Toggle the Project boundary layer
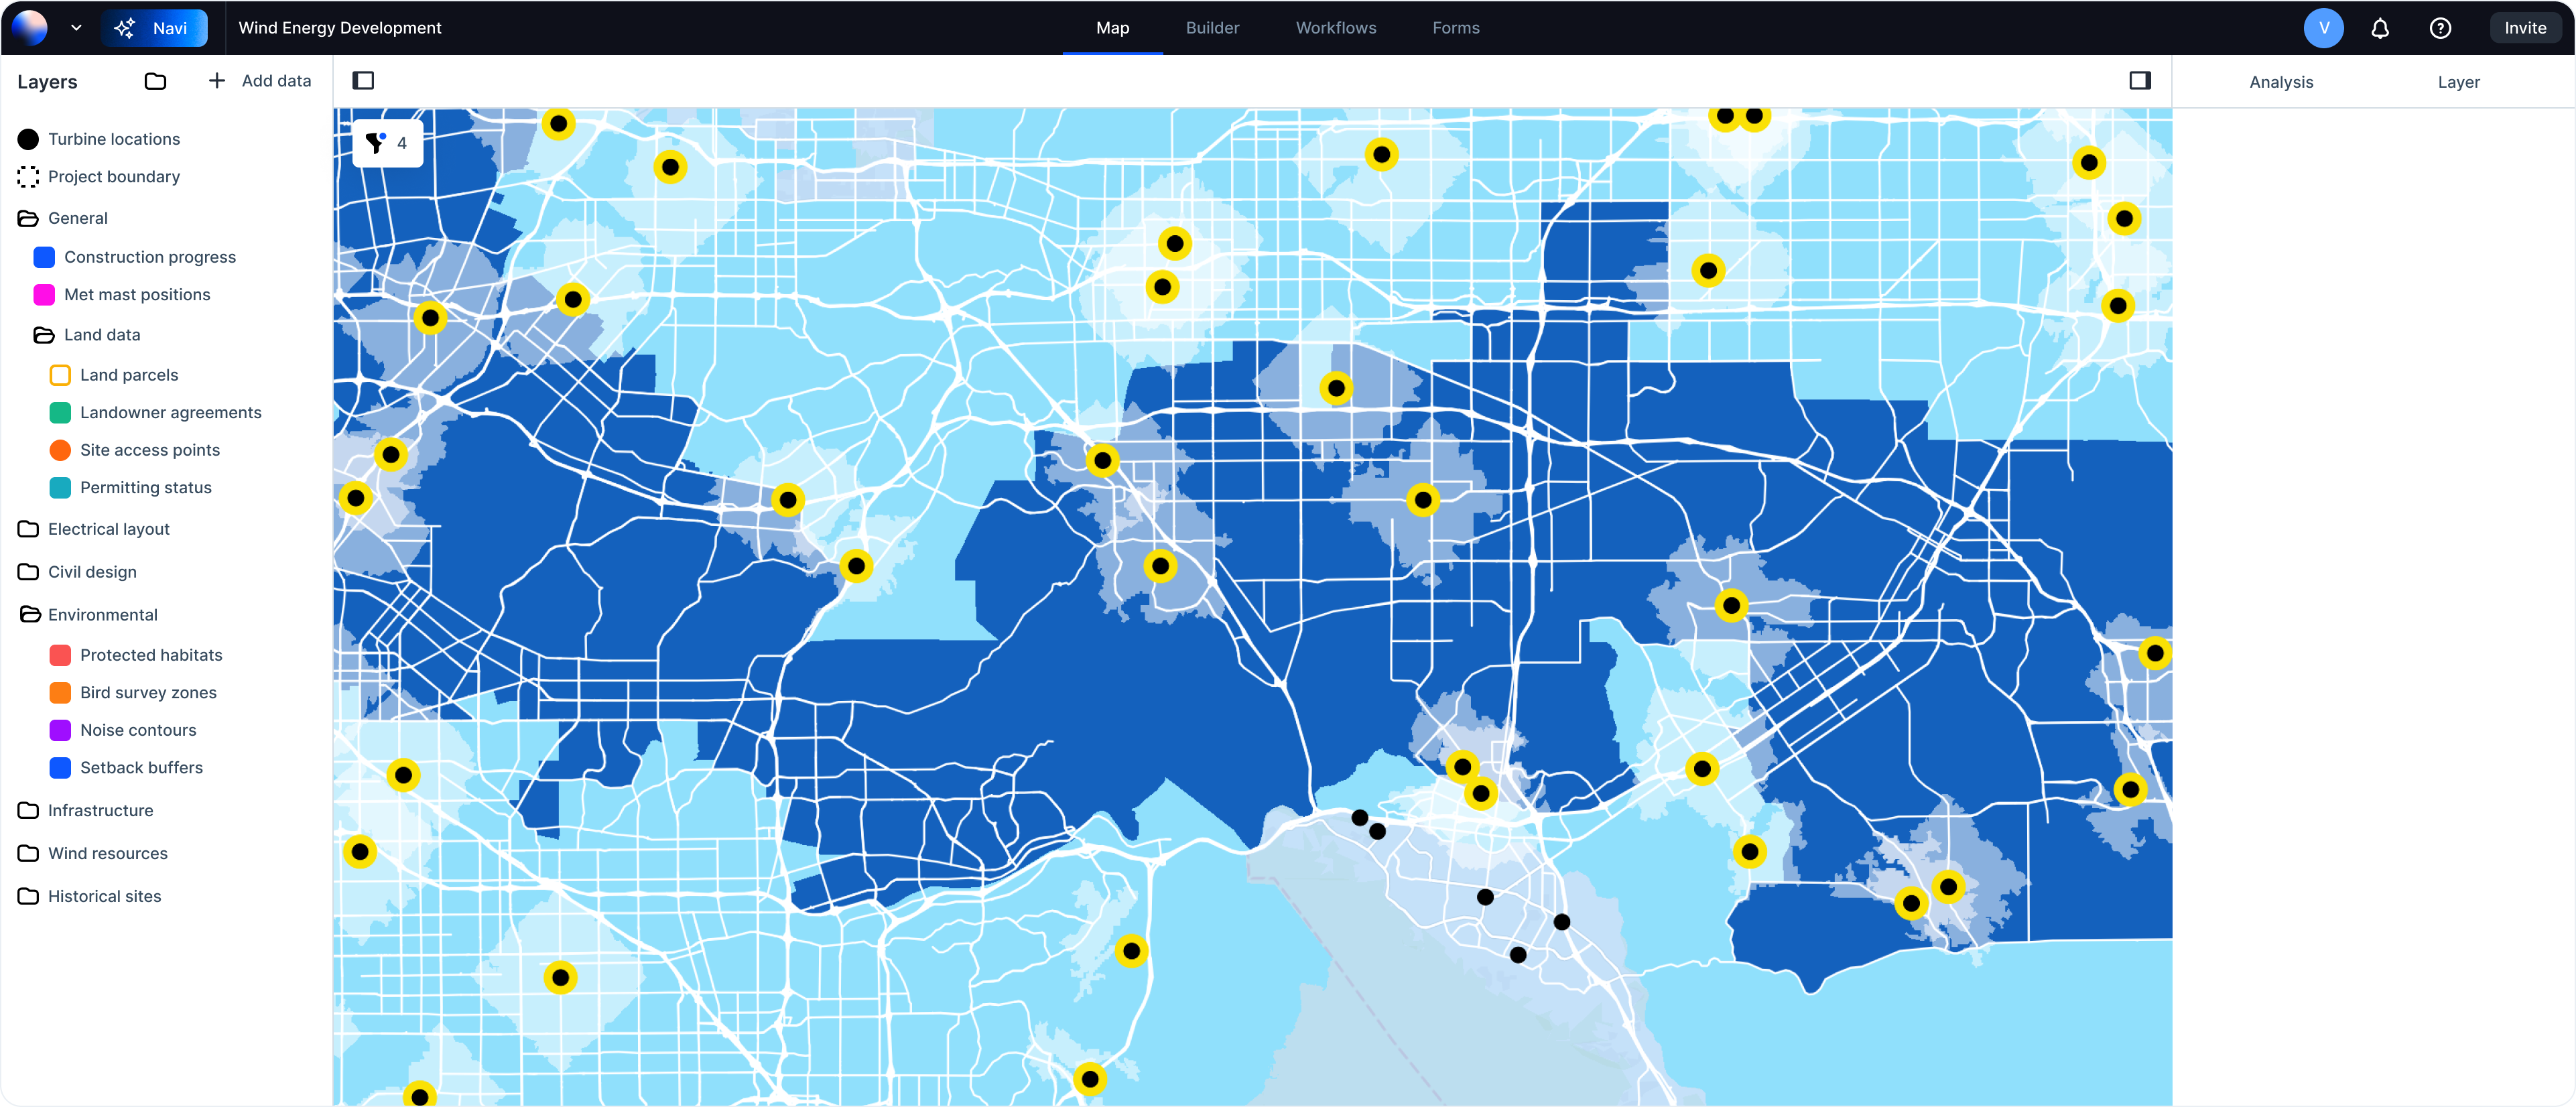The image size is (2576, 1107). 27,176
